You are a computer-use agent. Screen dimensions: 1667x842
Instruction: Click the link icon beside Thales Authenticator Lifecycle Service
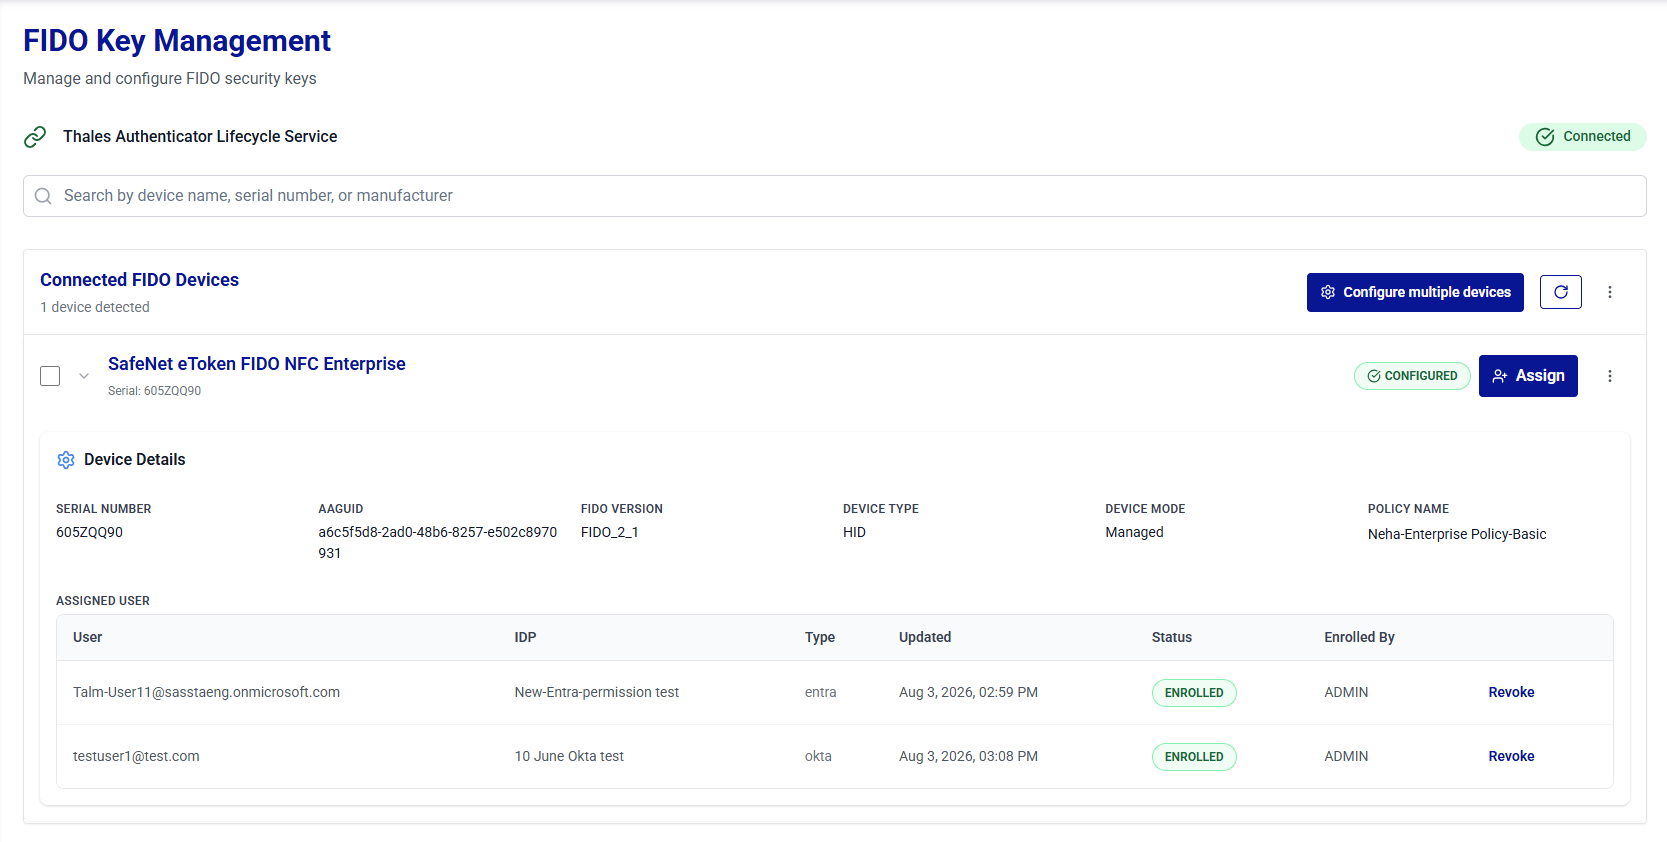click(35, 137)
